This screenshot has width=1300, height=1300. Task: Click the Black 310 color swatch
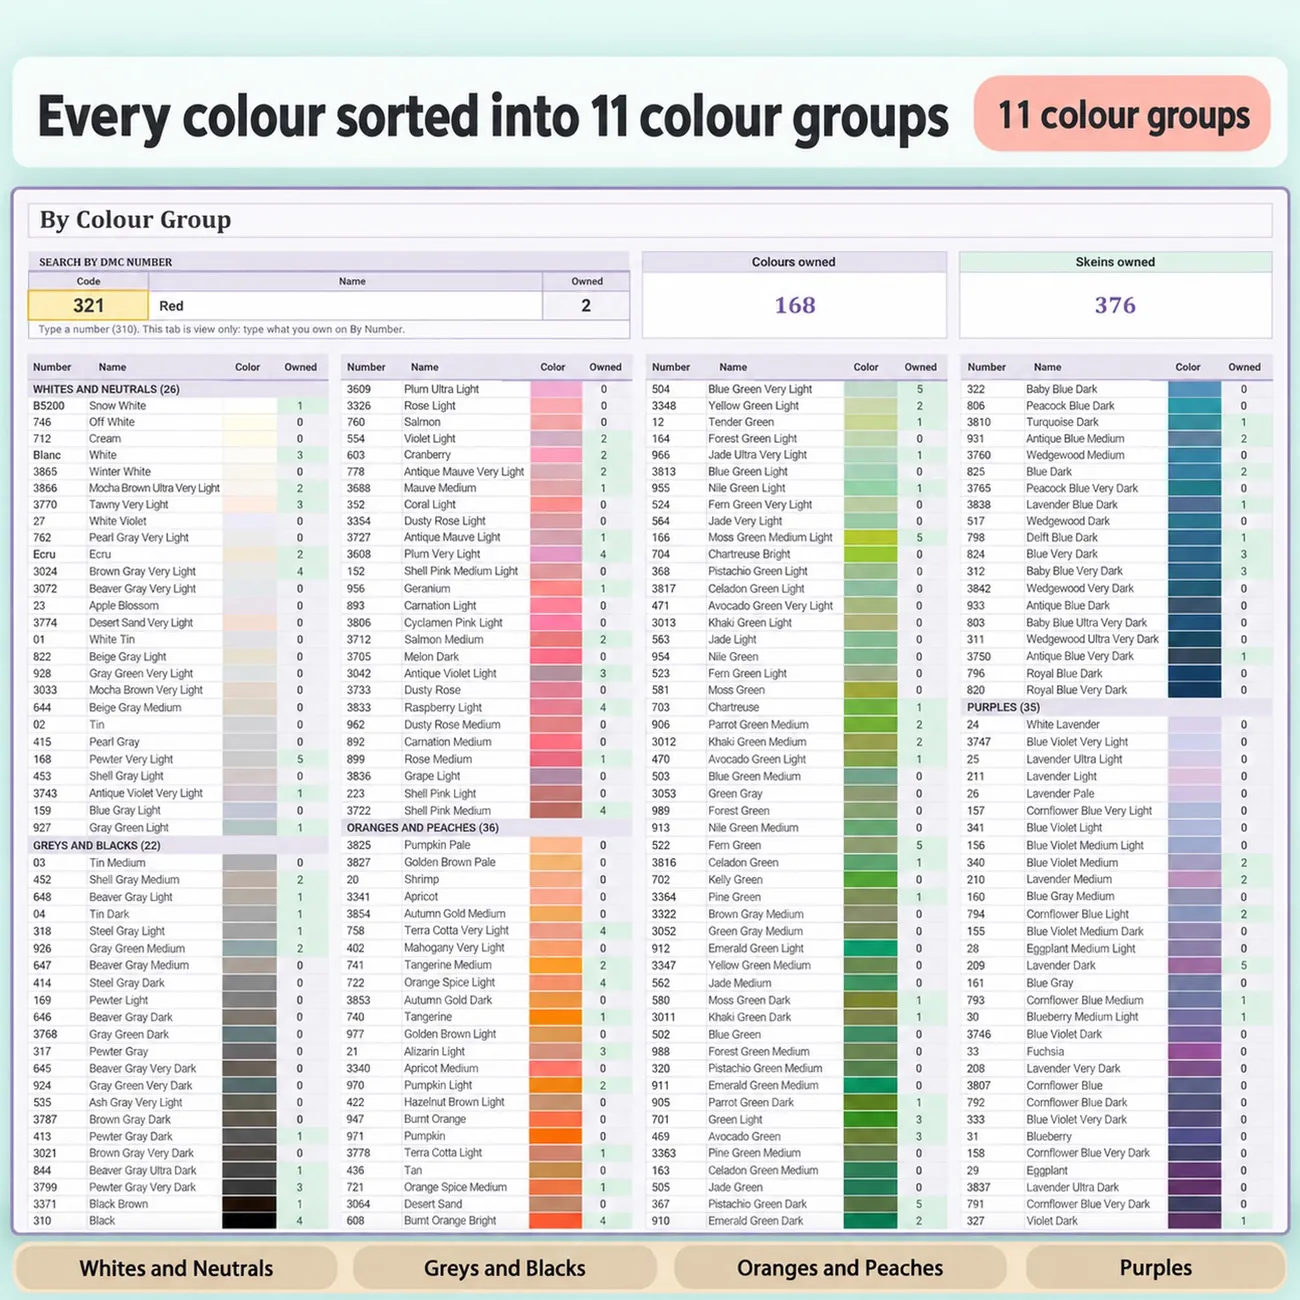pos(249,1221)
